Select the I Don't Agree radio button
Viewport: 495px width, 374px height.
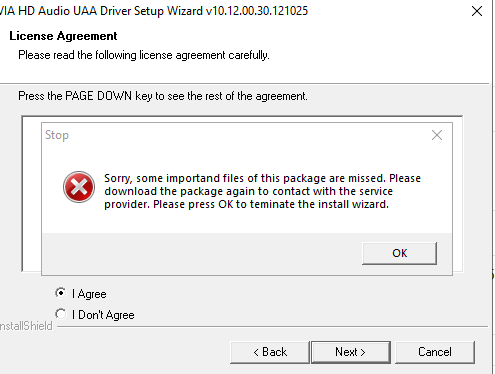tap(60, 314)
